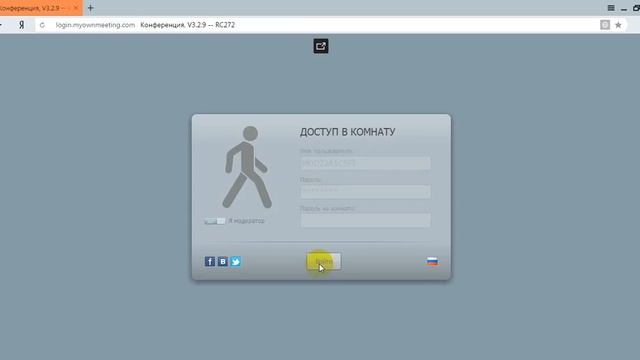Open the Russian flag language selector
The width and height of the screenshot is (640, 360).
(432, 261)
